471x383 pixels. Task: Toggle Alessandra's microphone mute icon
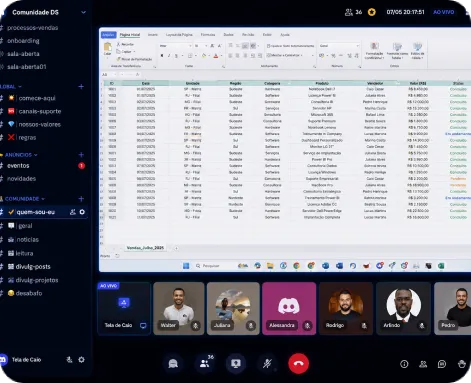click(307, 326)
